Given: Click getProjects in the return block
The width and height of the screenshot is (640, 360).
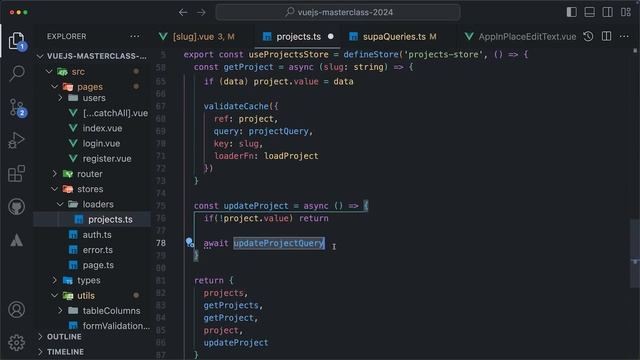Looking at the screenshot, I should tap(231, 305).
